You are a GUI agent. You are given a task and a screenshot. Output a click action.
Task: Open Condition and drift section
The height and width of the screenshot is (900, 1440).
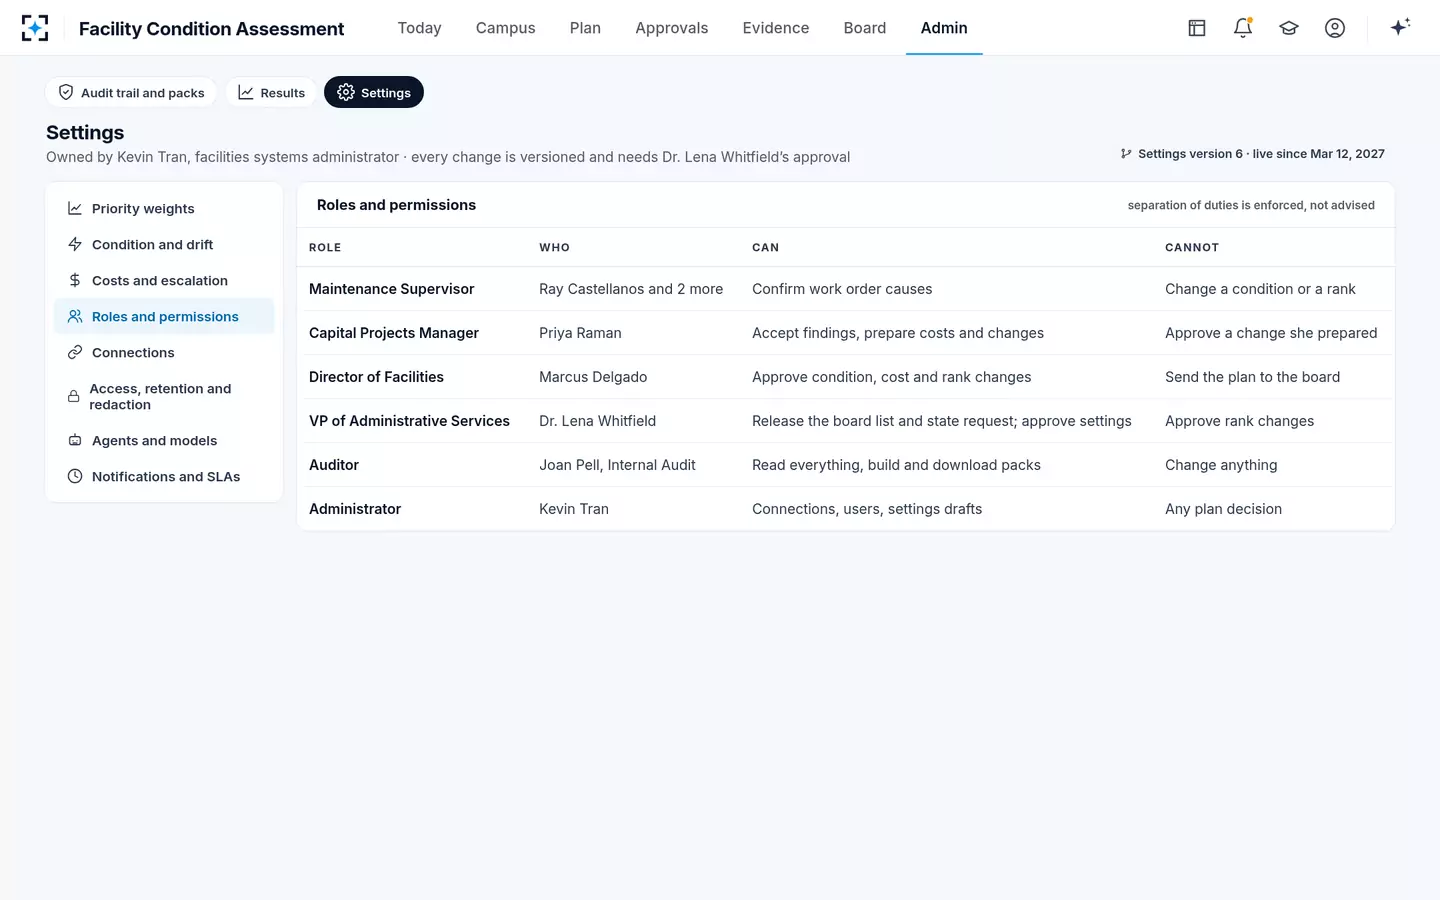click(x=164, y=244)
